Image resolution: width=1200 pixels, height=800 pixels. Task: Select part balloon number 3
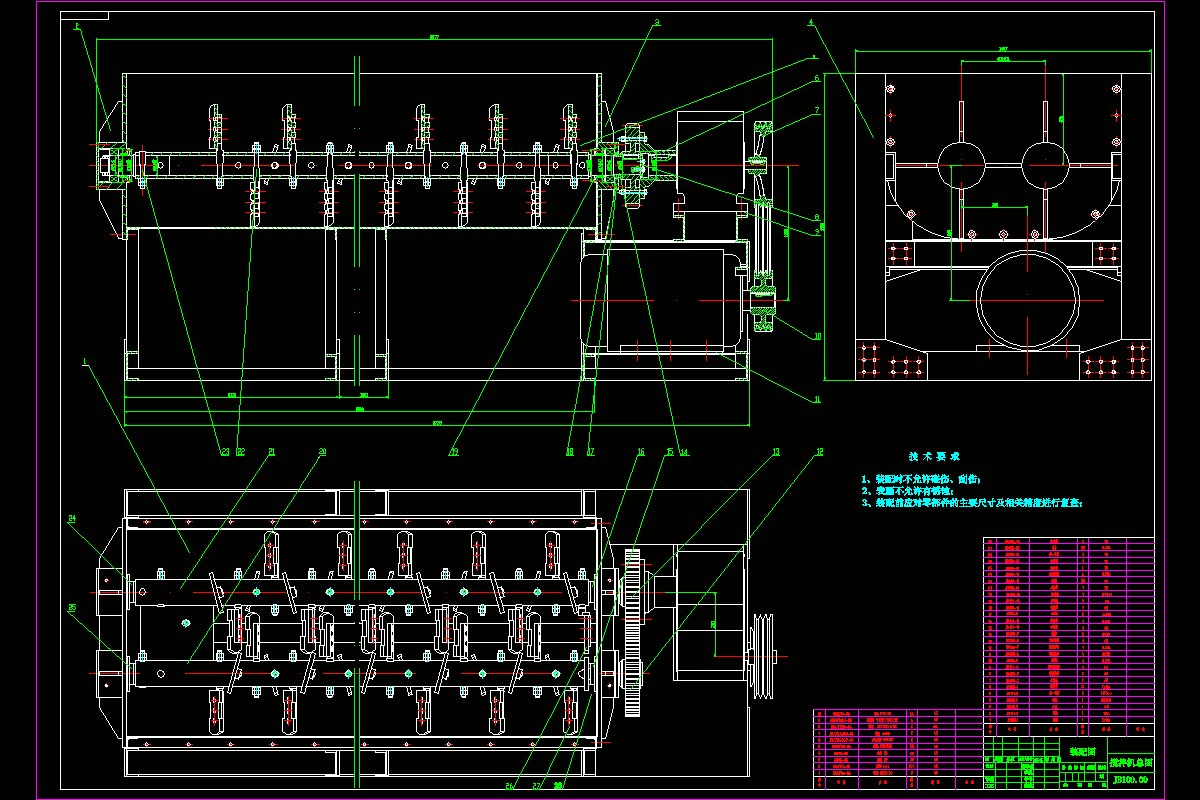657,21
